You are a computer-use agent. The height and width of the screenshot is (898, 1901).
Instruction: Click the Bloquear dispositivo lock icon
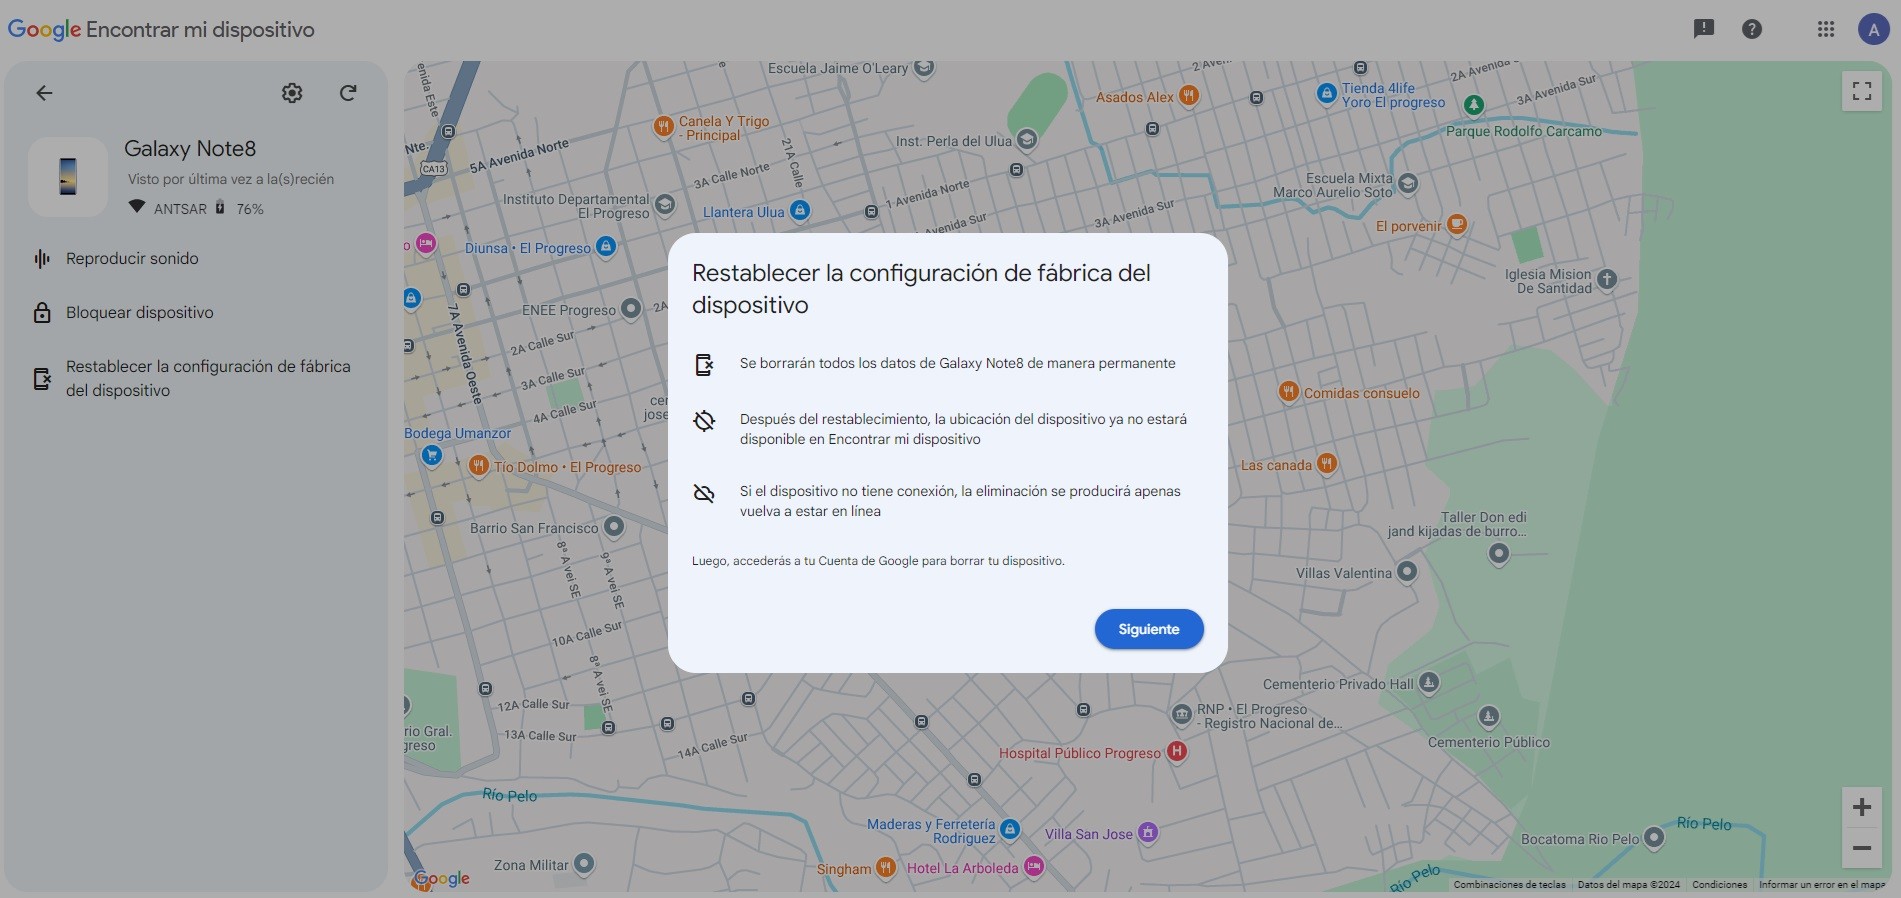(x=42, y=313)
